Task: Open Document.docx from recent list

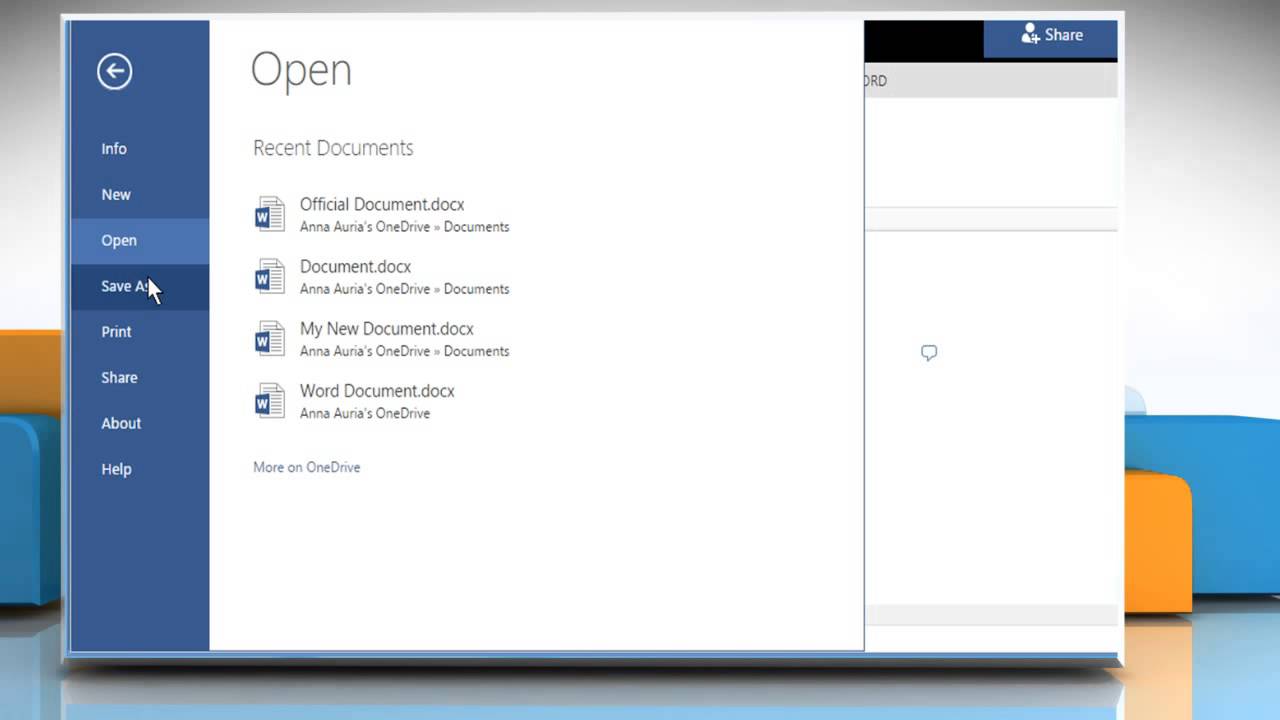Action: 382,276
